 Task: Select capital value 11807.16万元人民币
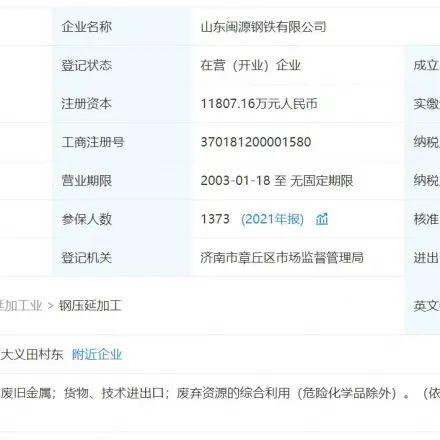tap(259, 104)
